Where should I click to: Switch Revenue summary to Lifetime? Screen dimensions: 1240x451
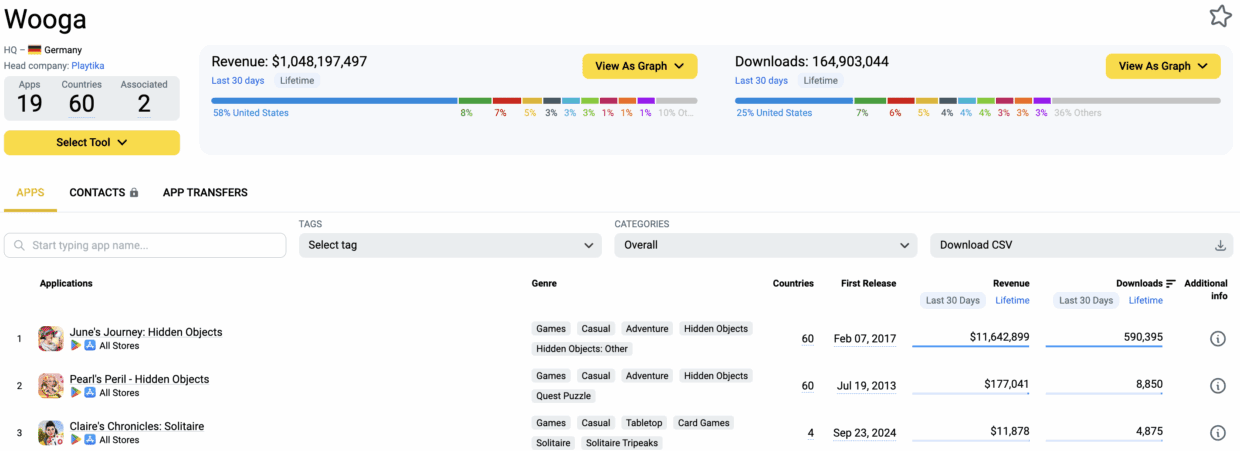[295, 81]
